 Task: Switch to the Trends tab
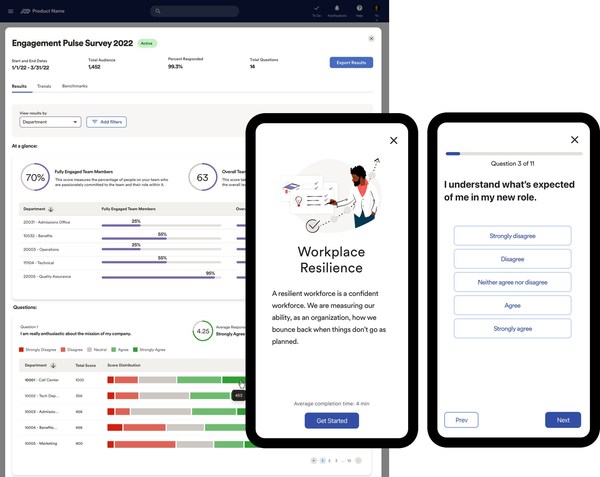coord(44,87)
